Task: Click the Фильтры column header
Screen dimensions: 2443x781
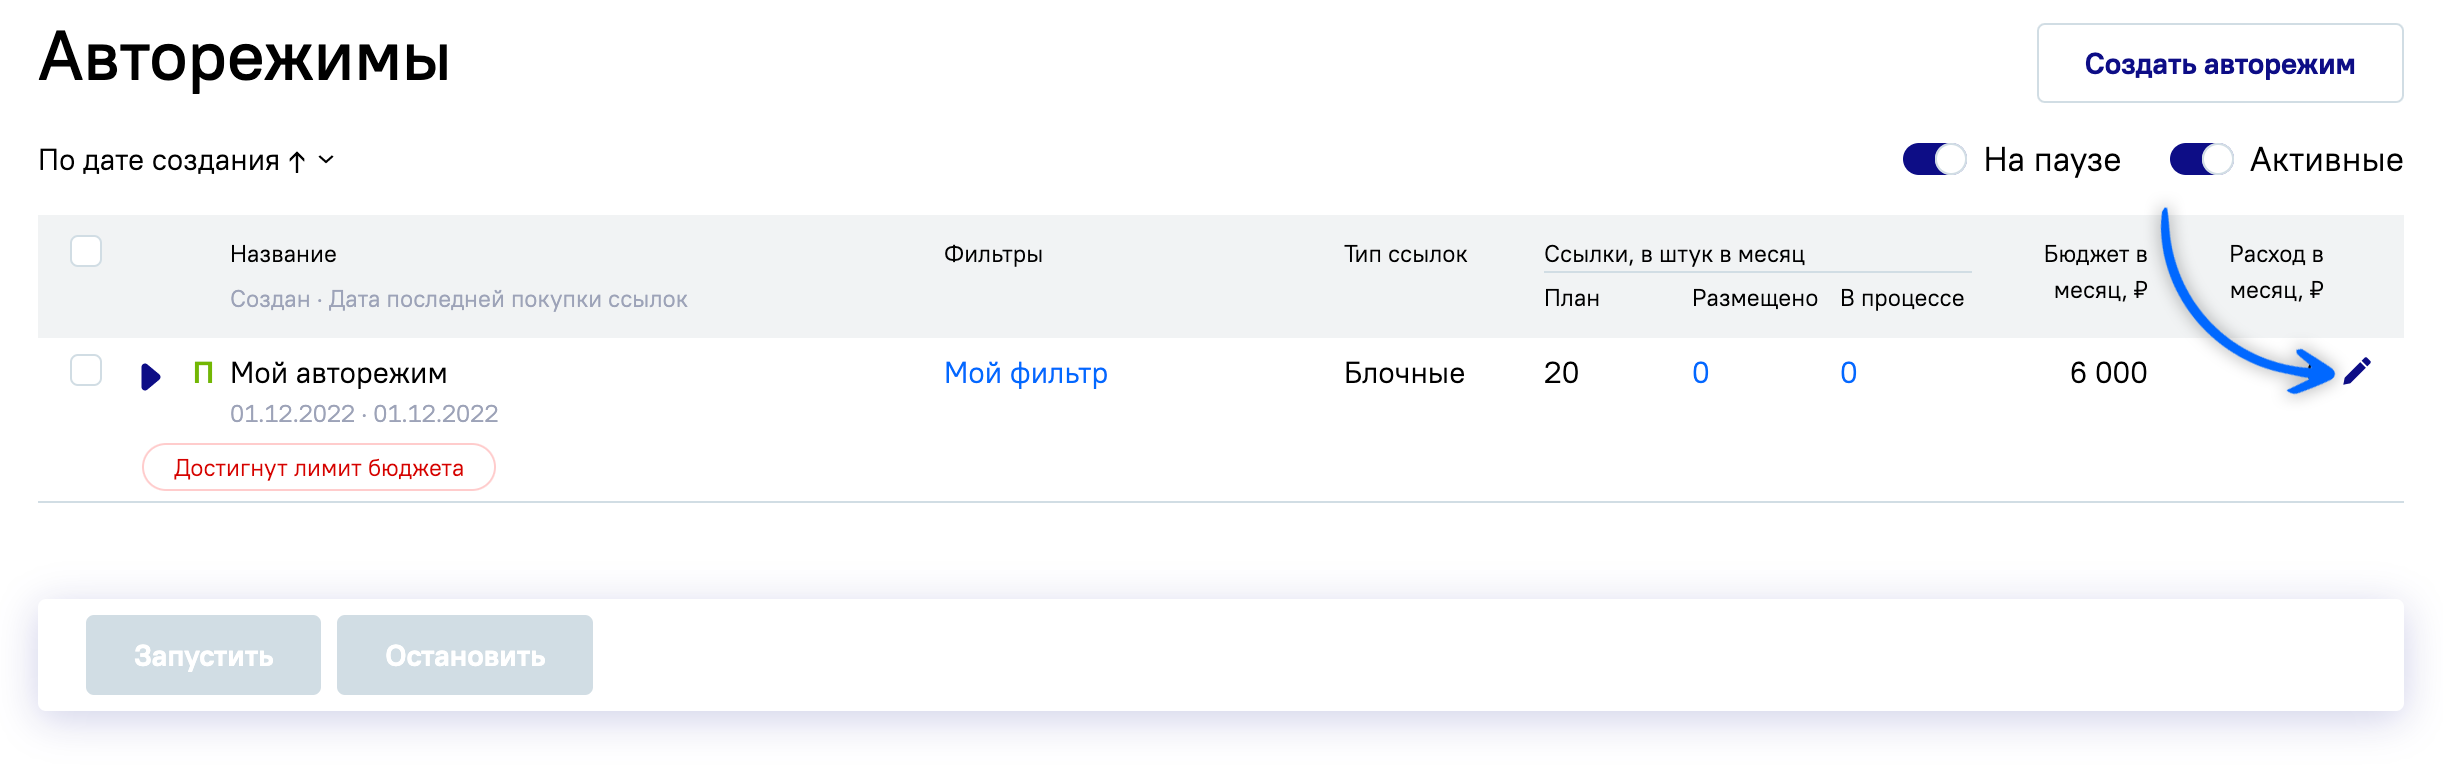Action: pyautogui.click(x=993, y=254)
